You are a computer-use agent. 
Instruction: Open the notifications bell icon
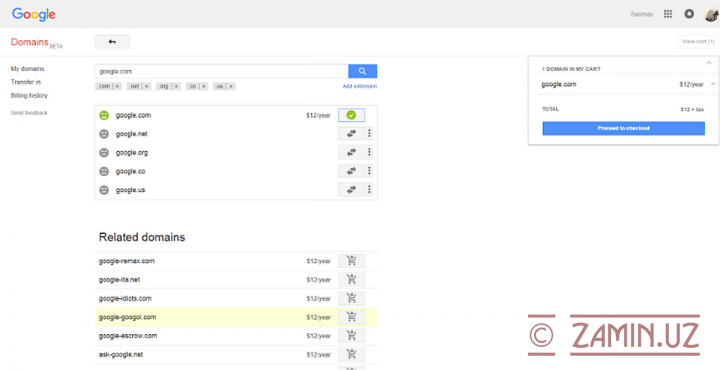click(x=689, y=14)
